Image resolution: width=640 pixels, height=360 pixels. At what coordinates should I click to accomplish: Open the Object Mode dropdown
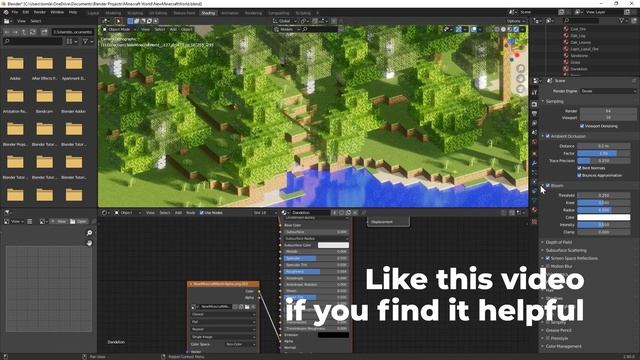[x=120, y=29]
